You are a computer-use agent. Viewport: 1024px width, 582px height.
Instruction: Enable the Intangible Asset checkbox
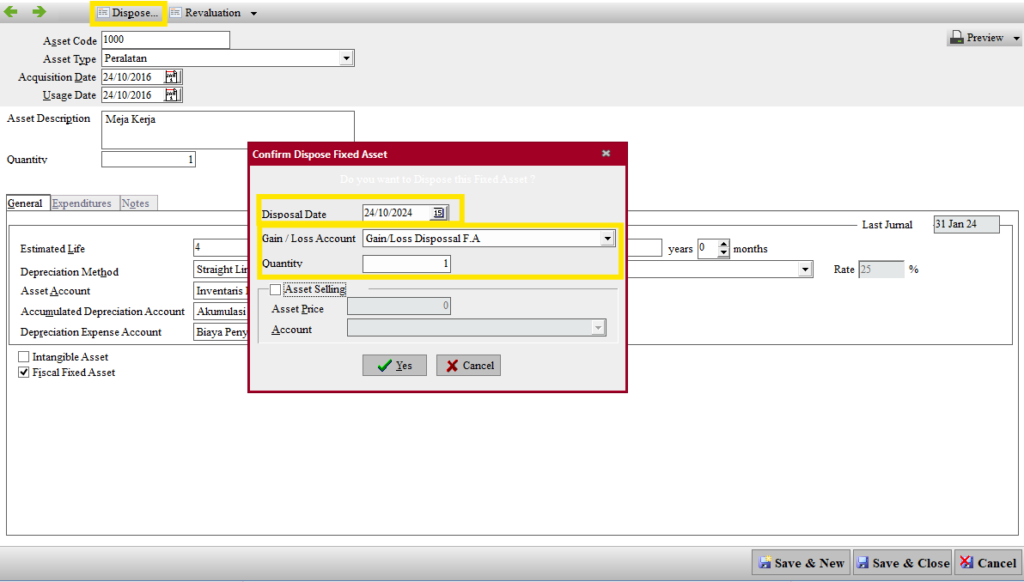(24, 357)
